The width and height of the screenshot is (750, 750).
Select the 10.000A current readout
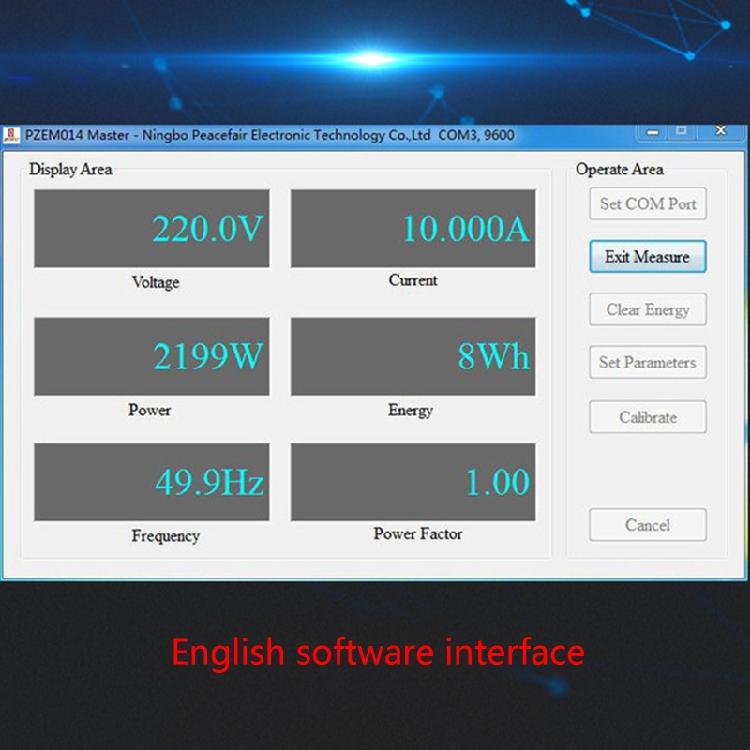tap(412, 229)
